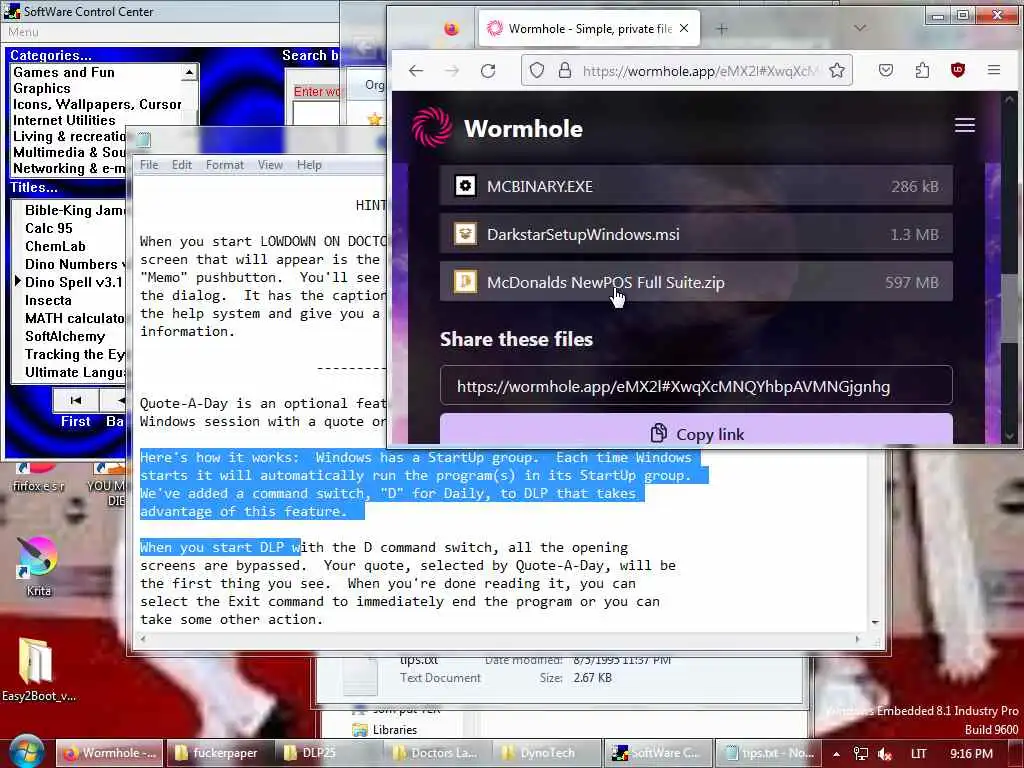The height and width of the screenshot is (768, 1024).
Task: Open the list all tabs dropdown
Action: (860, 28)
